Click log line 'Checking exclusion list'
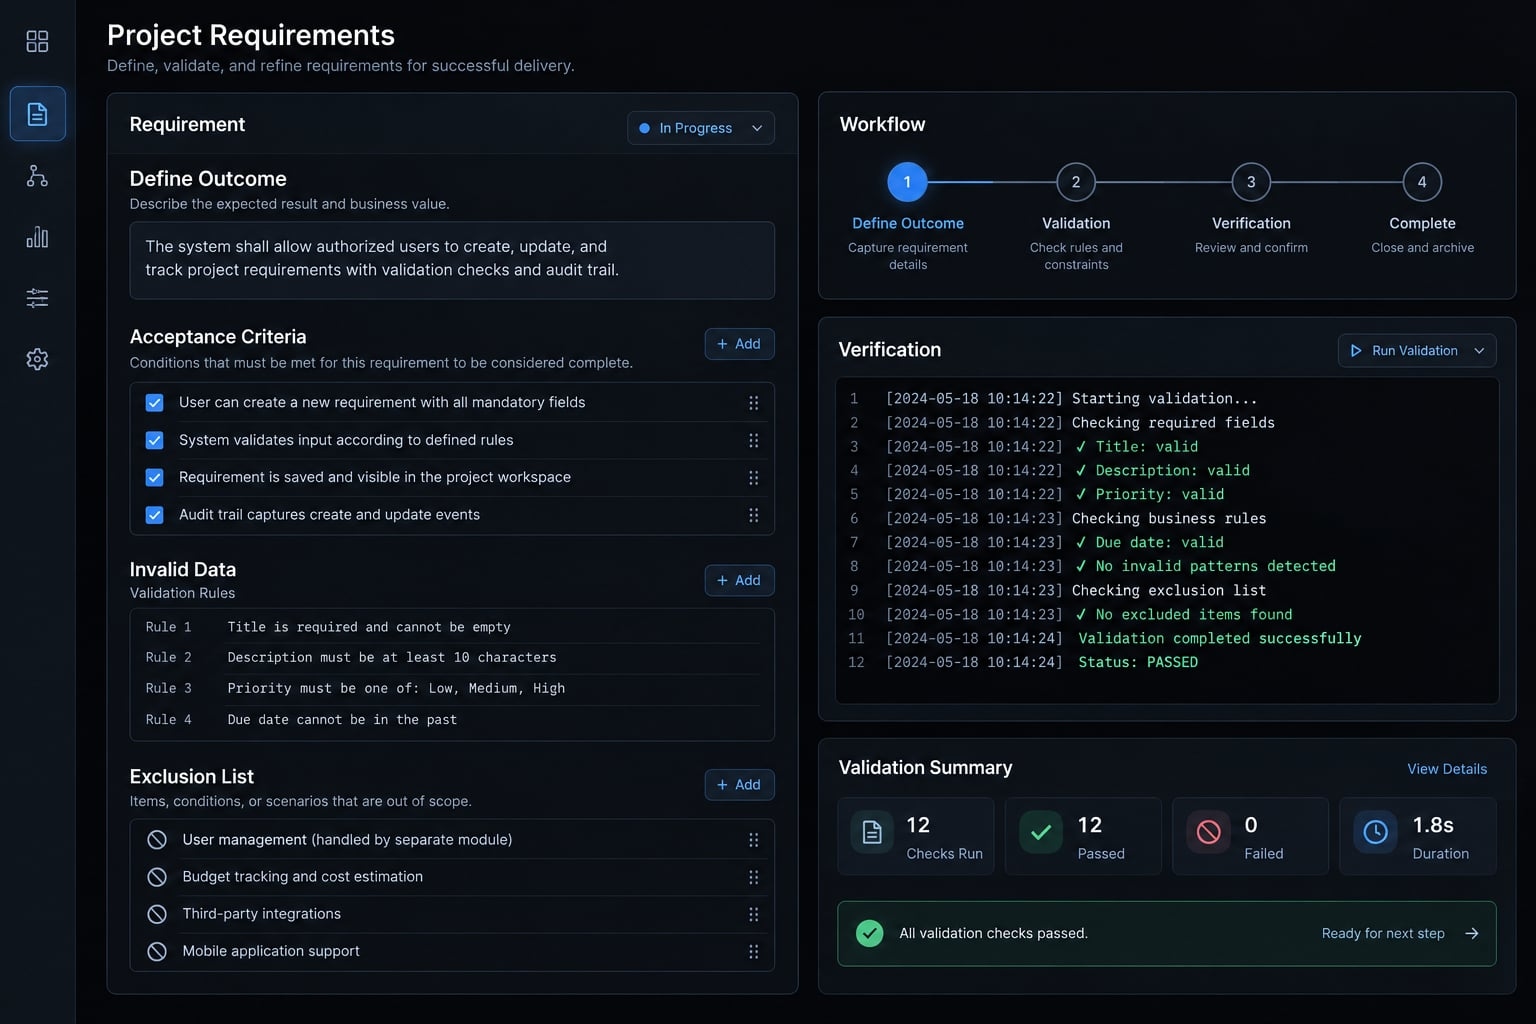This screenshot has height=1024, width=1536. [x=1169, y=591]
